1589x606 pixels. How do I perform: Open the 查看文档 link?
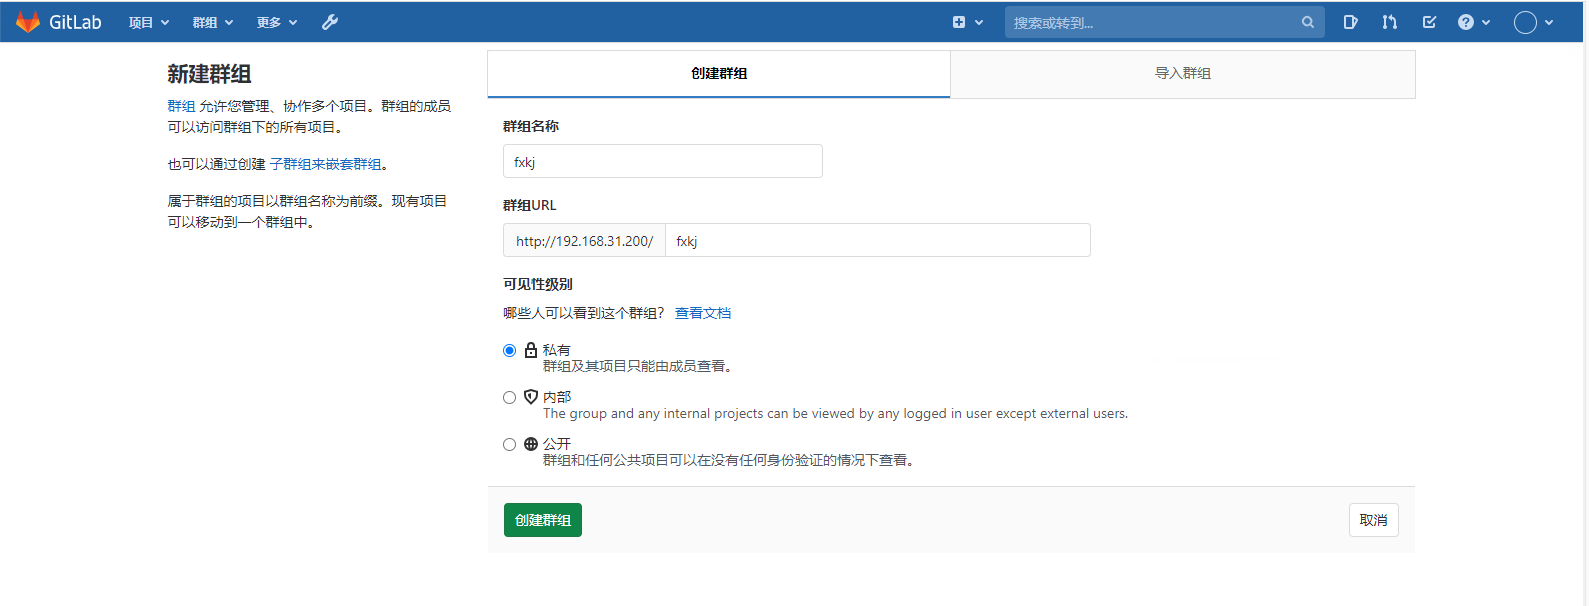tap(703, 313)
